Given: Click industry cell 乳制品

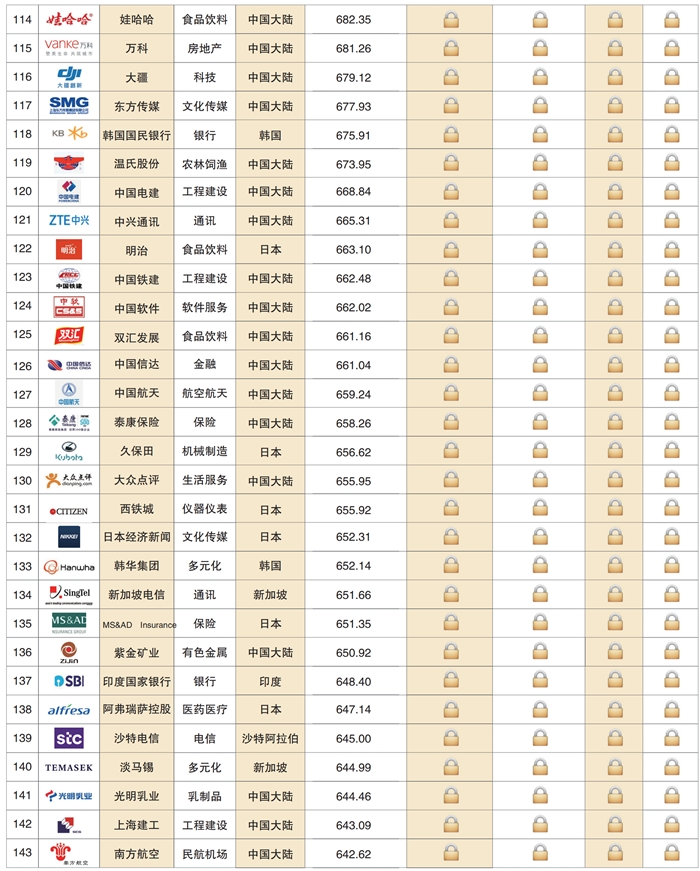Looking at the screenshot, I should [205, 796].
